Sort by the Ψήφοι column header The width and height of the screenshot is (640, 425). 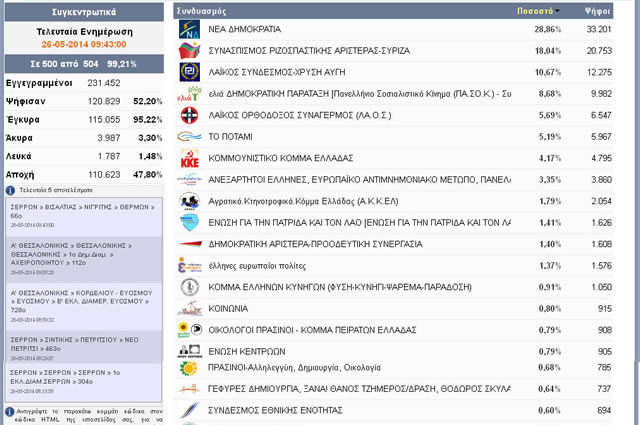(x=598, y=10)
